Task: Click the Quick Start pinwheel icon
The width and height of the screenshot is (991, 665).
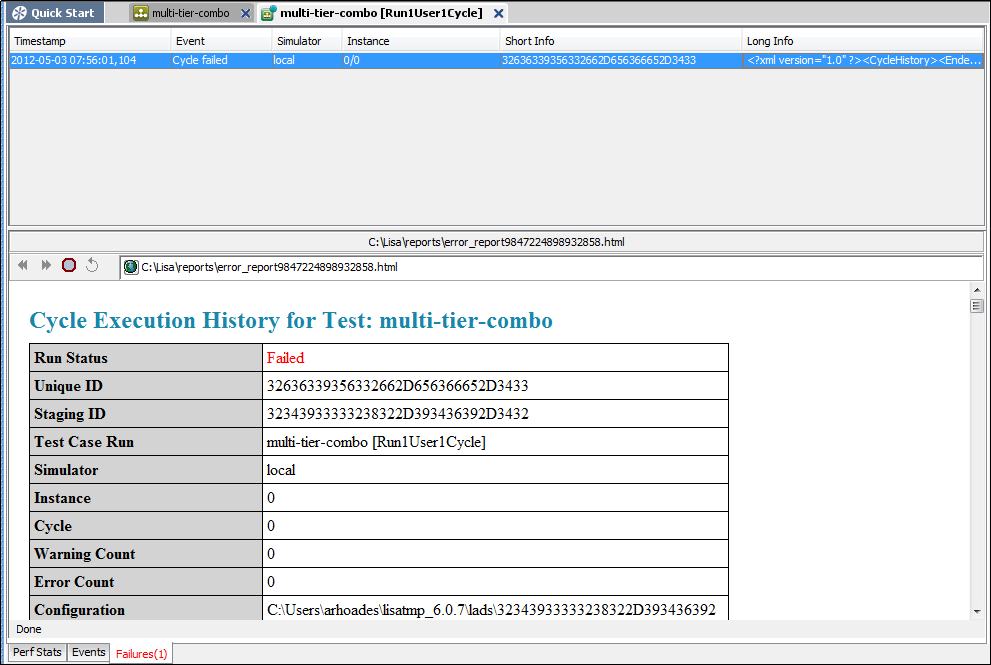Action: [x=18, y=12]
